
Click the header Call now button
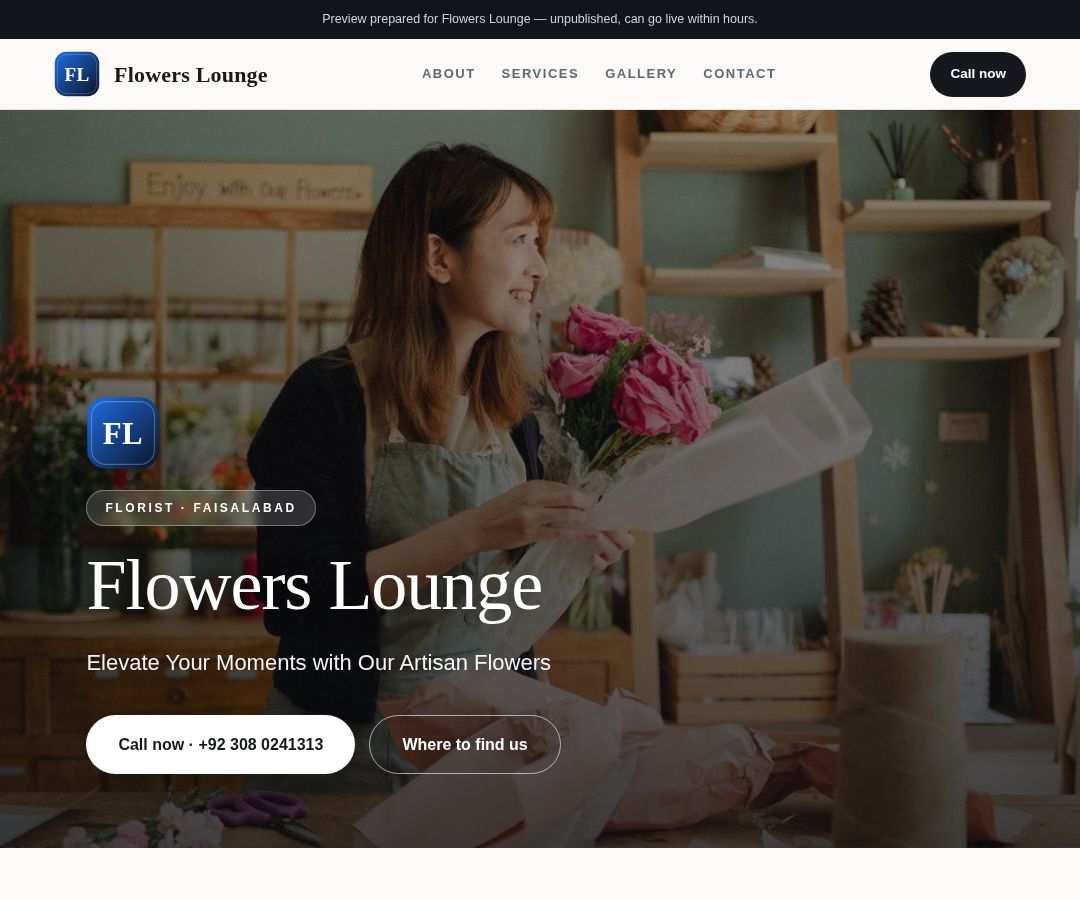[977, 74]
